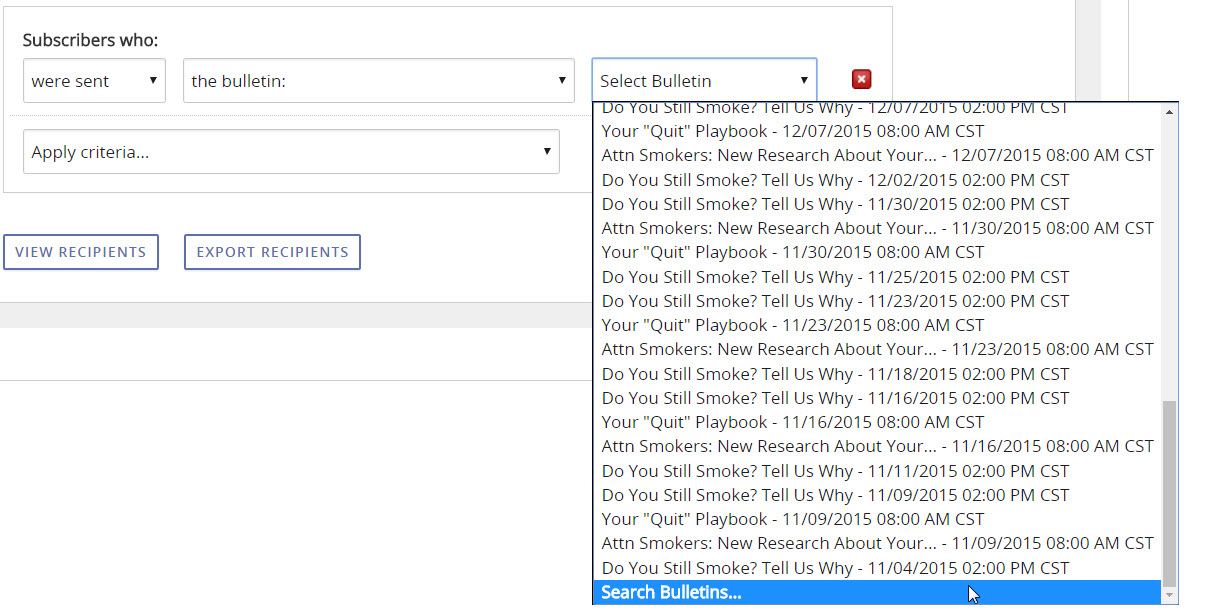
Task: Select "Do You Still Smoke" dated 11/04/2015
Action: (x=834, y=568)
